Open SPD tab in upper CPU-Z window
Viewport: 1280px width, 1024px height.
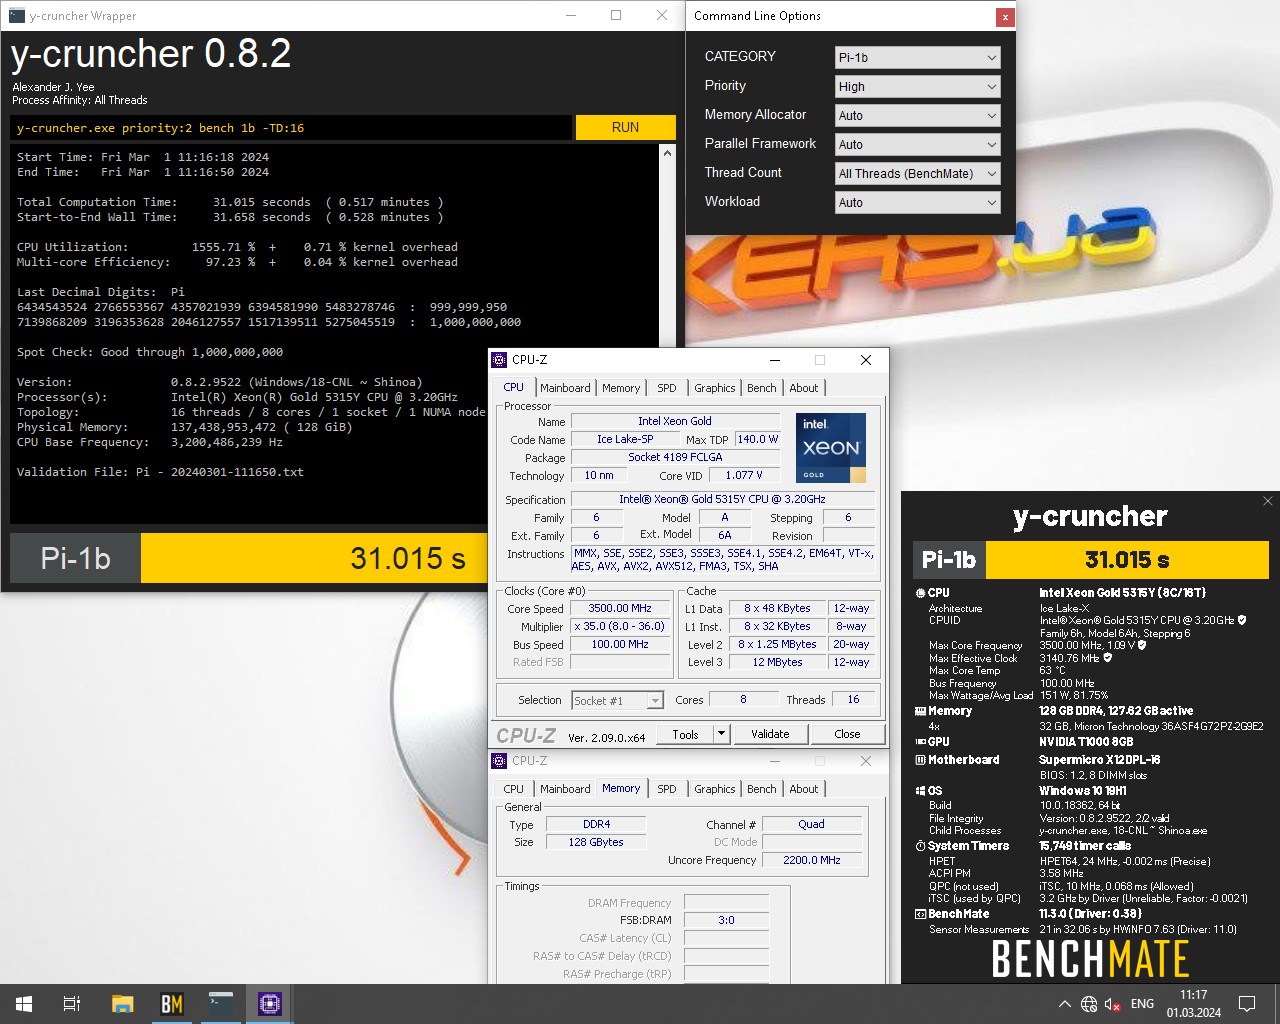click(667, 388)
